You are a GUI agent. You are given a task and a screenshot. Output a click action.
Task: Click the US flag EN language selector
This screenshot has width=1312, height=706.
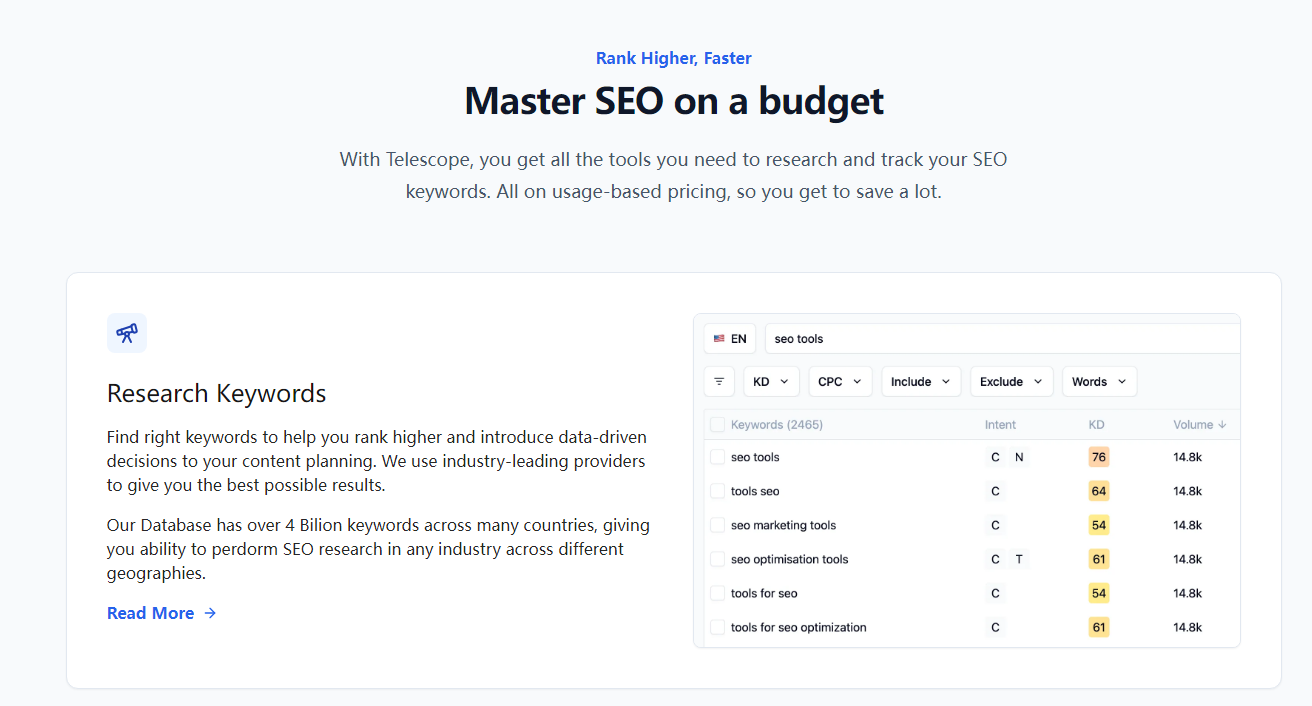click(x=730, y=339)
